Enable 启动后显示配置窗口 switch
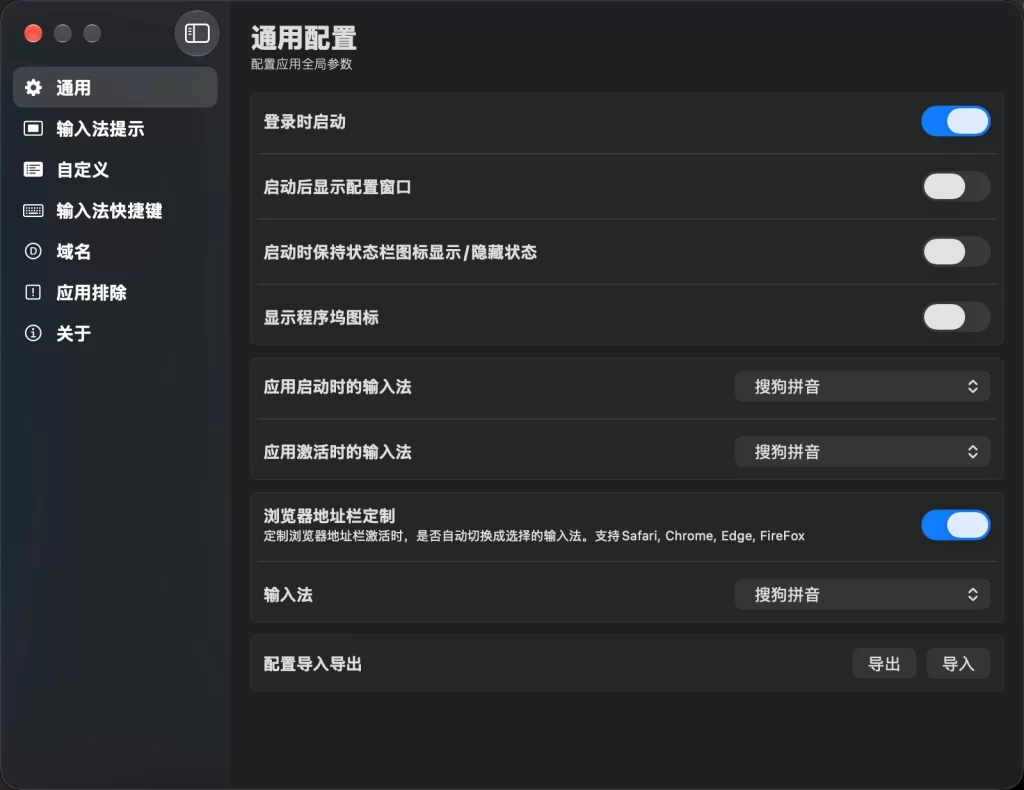The height and width of the screenshot is (790, 1024). click(955, 187)
